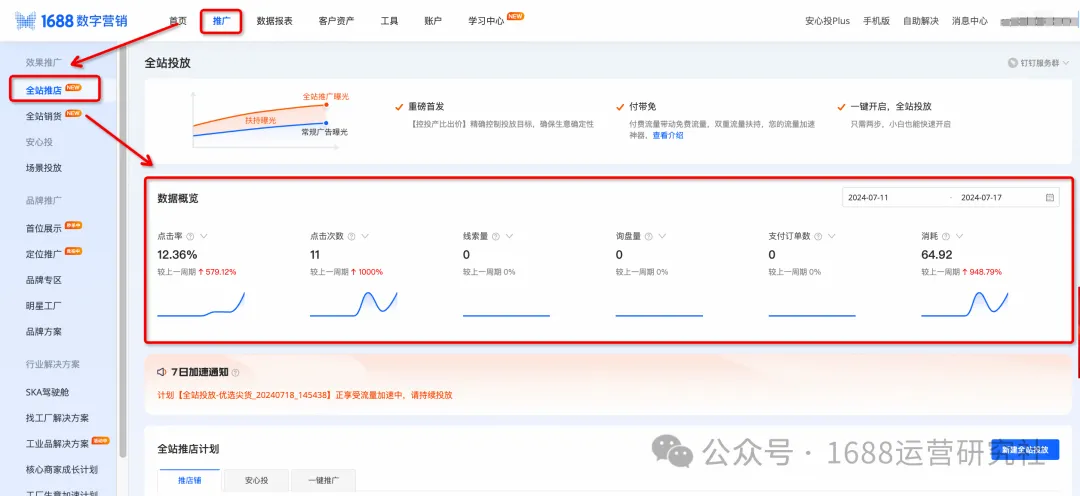Image resolution: width=1080 pixels, height=496 pixels.
Task: Open the 线索量 metric help icon
Action: [x=495, y=236]
